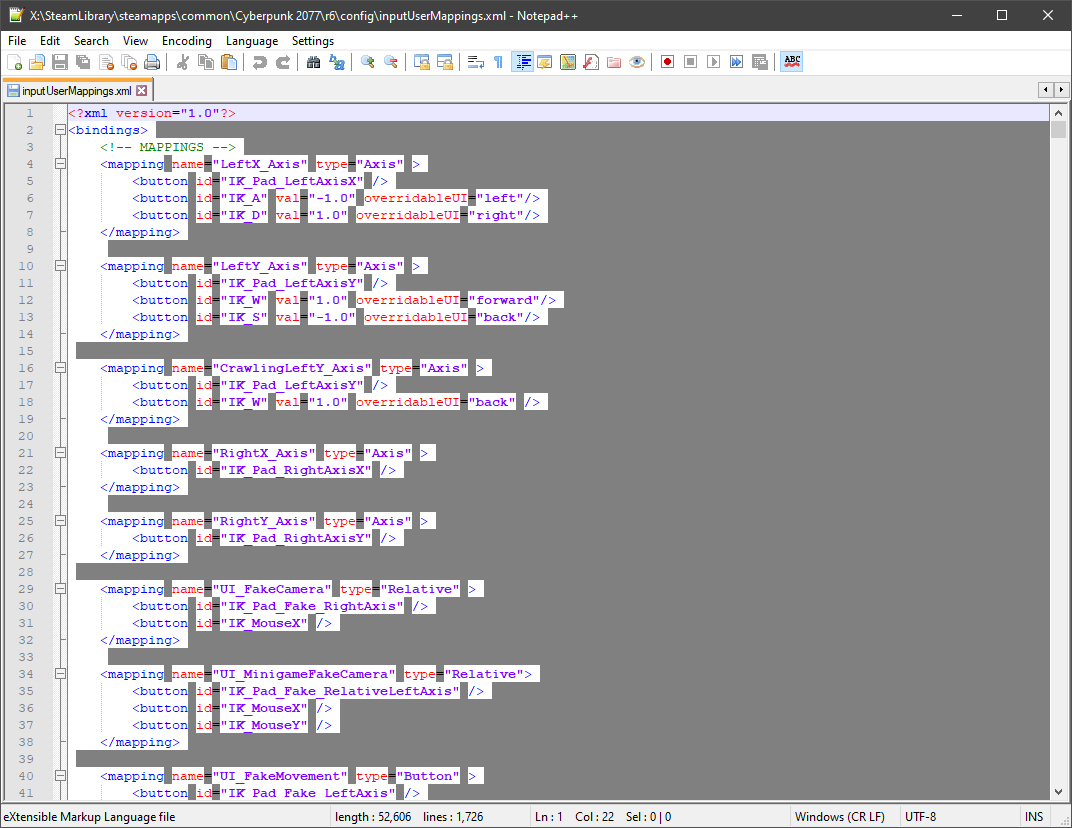Click the Run macro multiple times icon
Screen dimensions: 1072x828
pyautogui.click(x=737, y=62)
